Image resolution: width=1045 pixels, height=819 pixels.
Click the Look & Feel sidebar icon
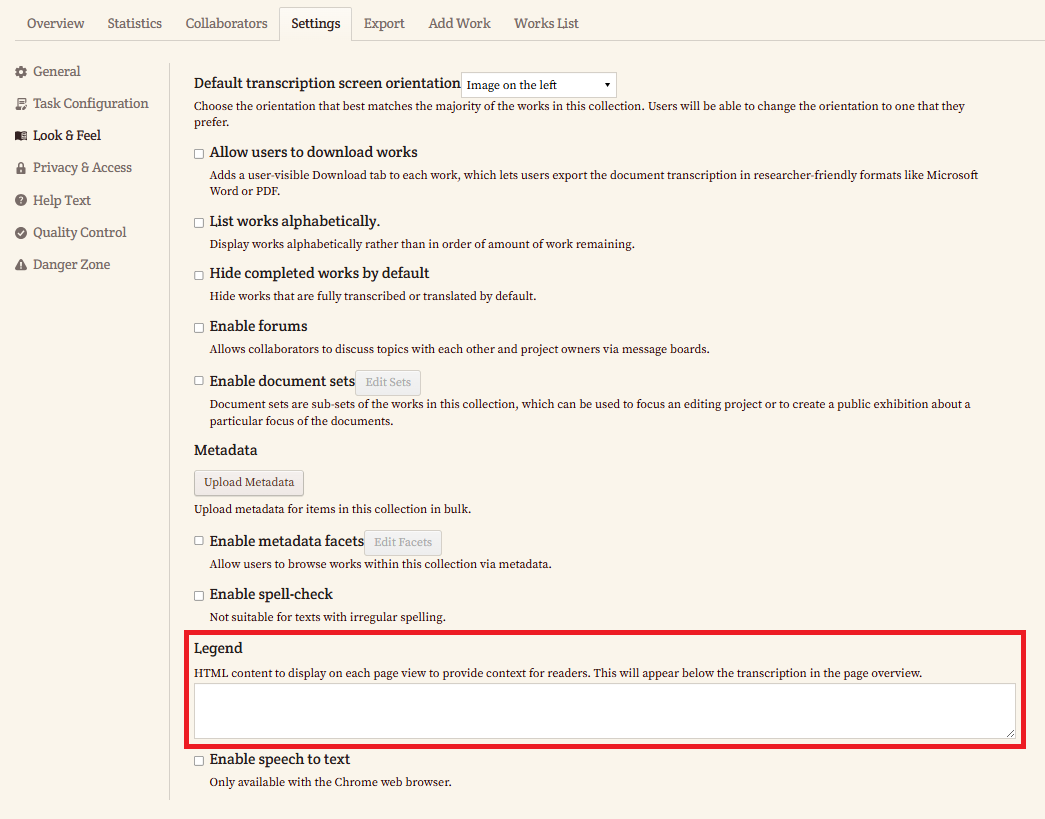(21, 136)
